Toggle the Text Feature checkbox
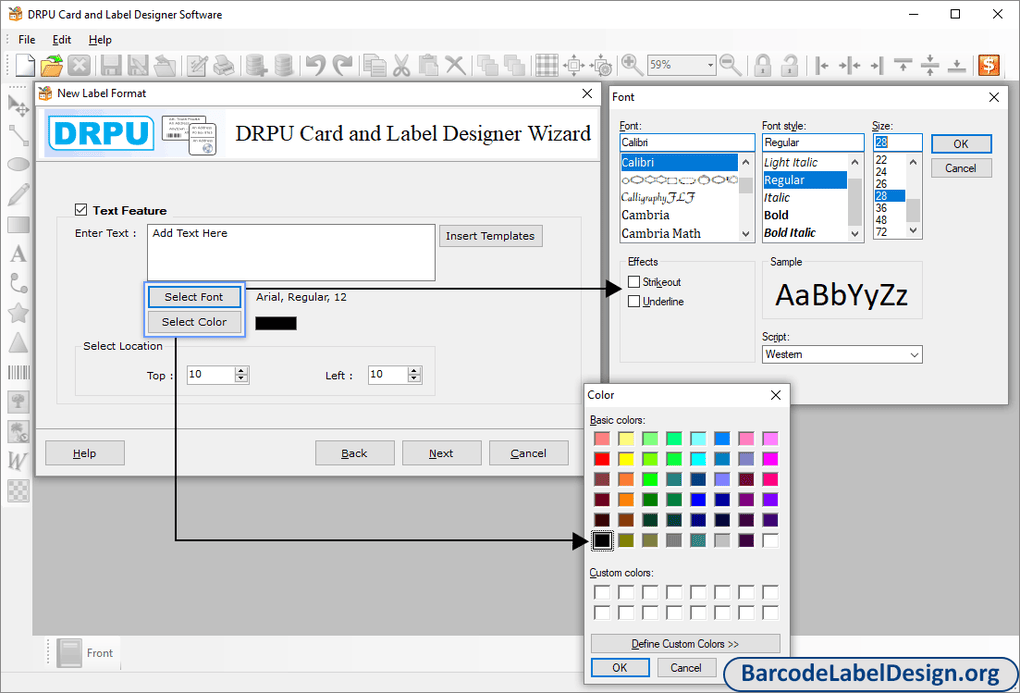 pos(81,210)
